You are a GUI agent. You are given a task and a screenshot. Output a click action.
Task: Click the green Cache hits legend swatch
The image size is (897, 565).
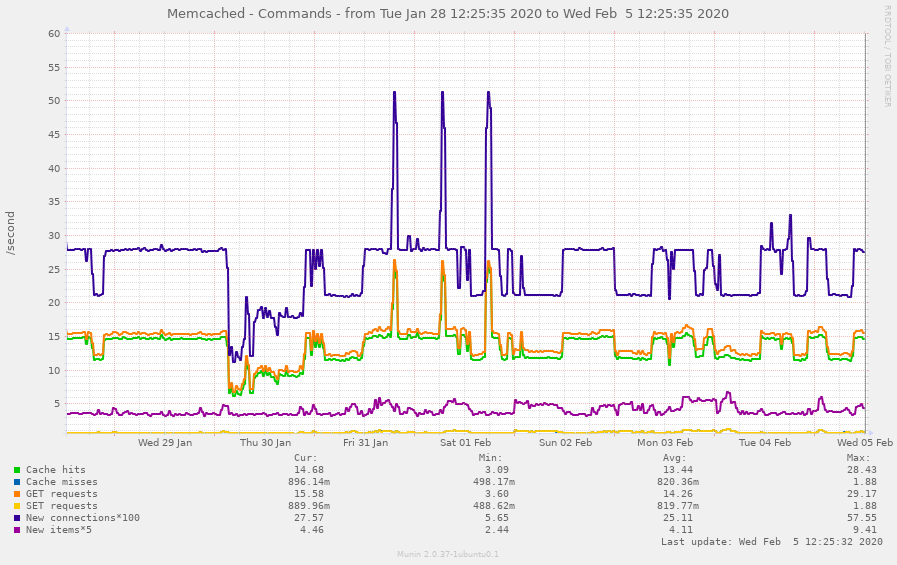[x=17, y=470]
